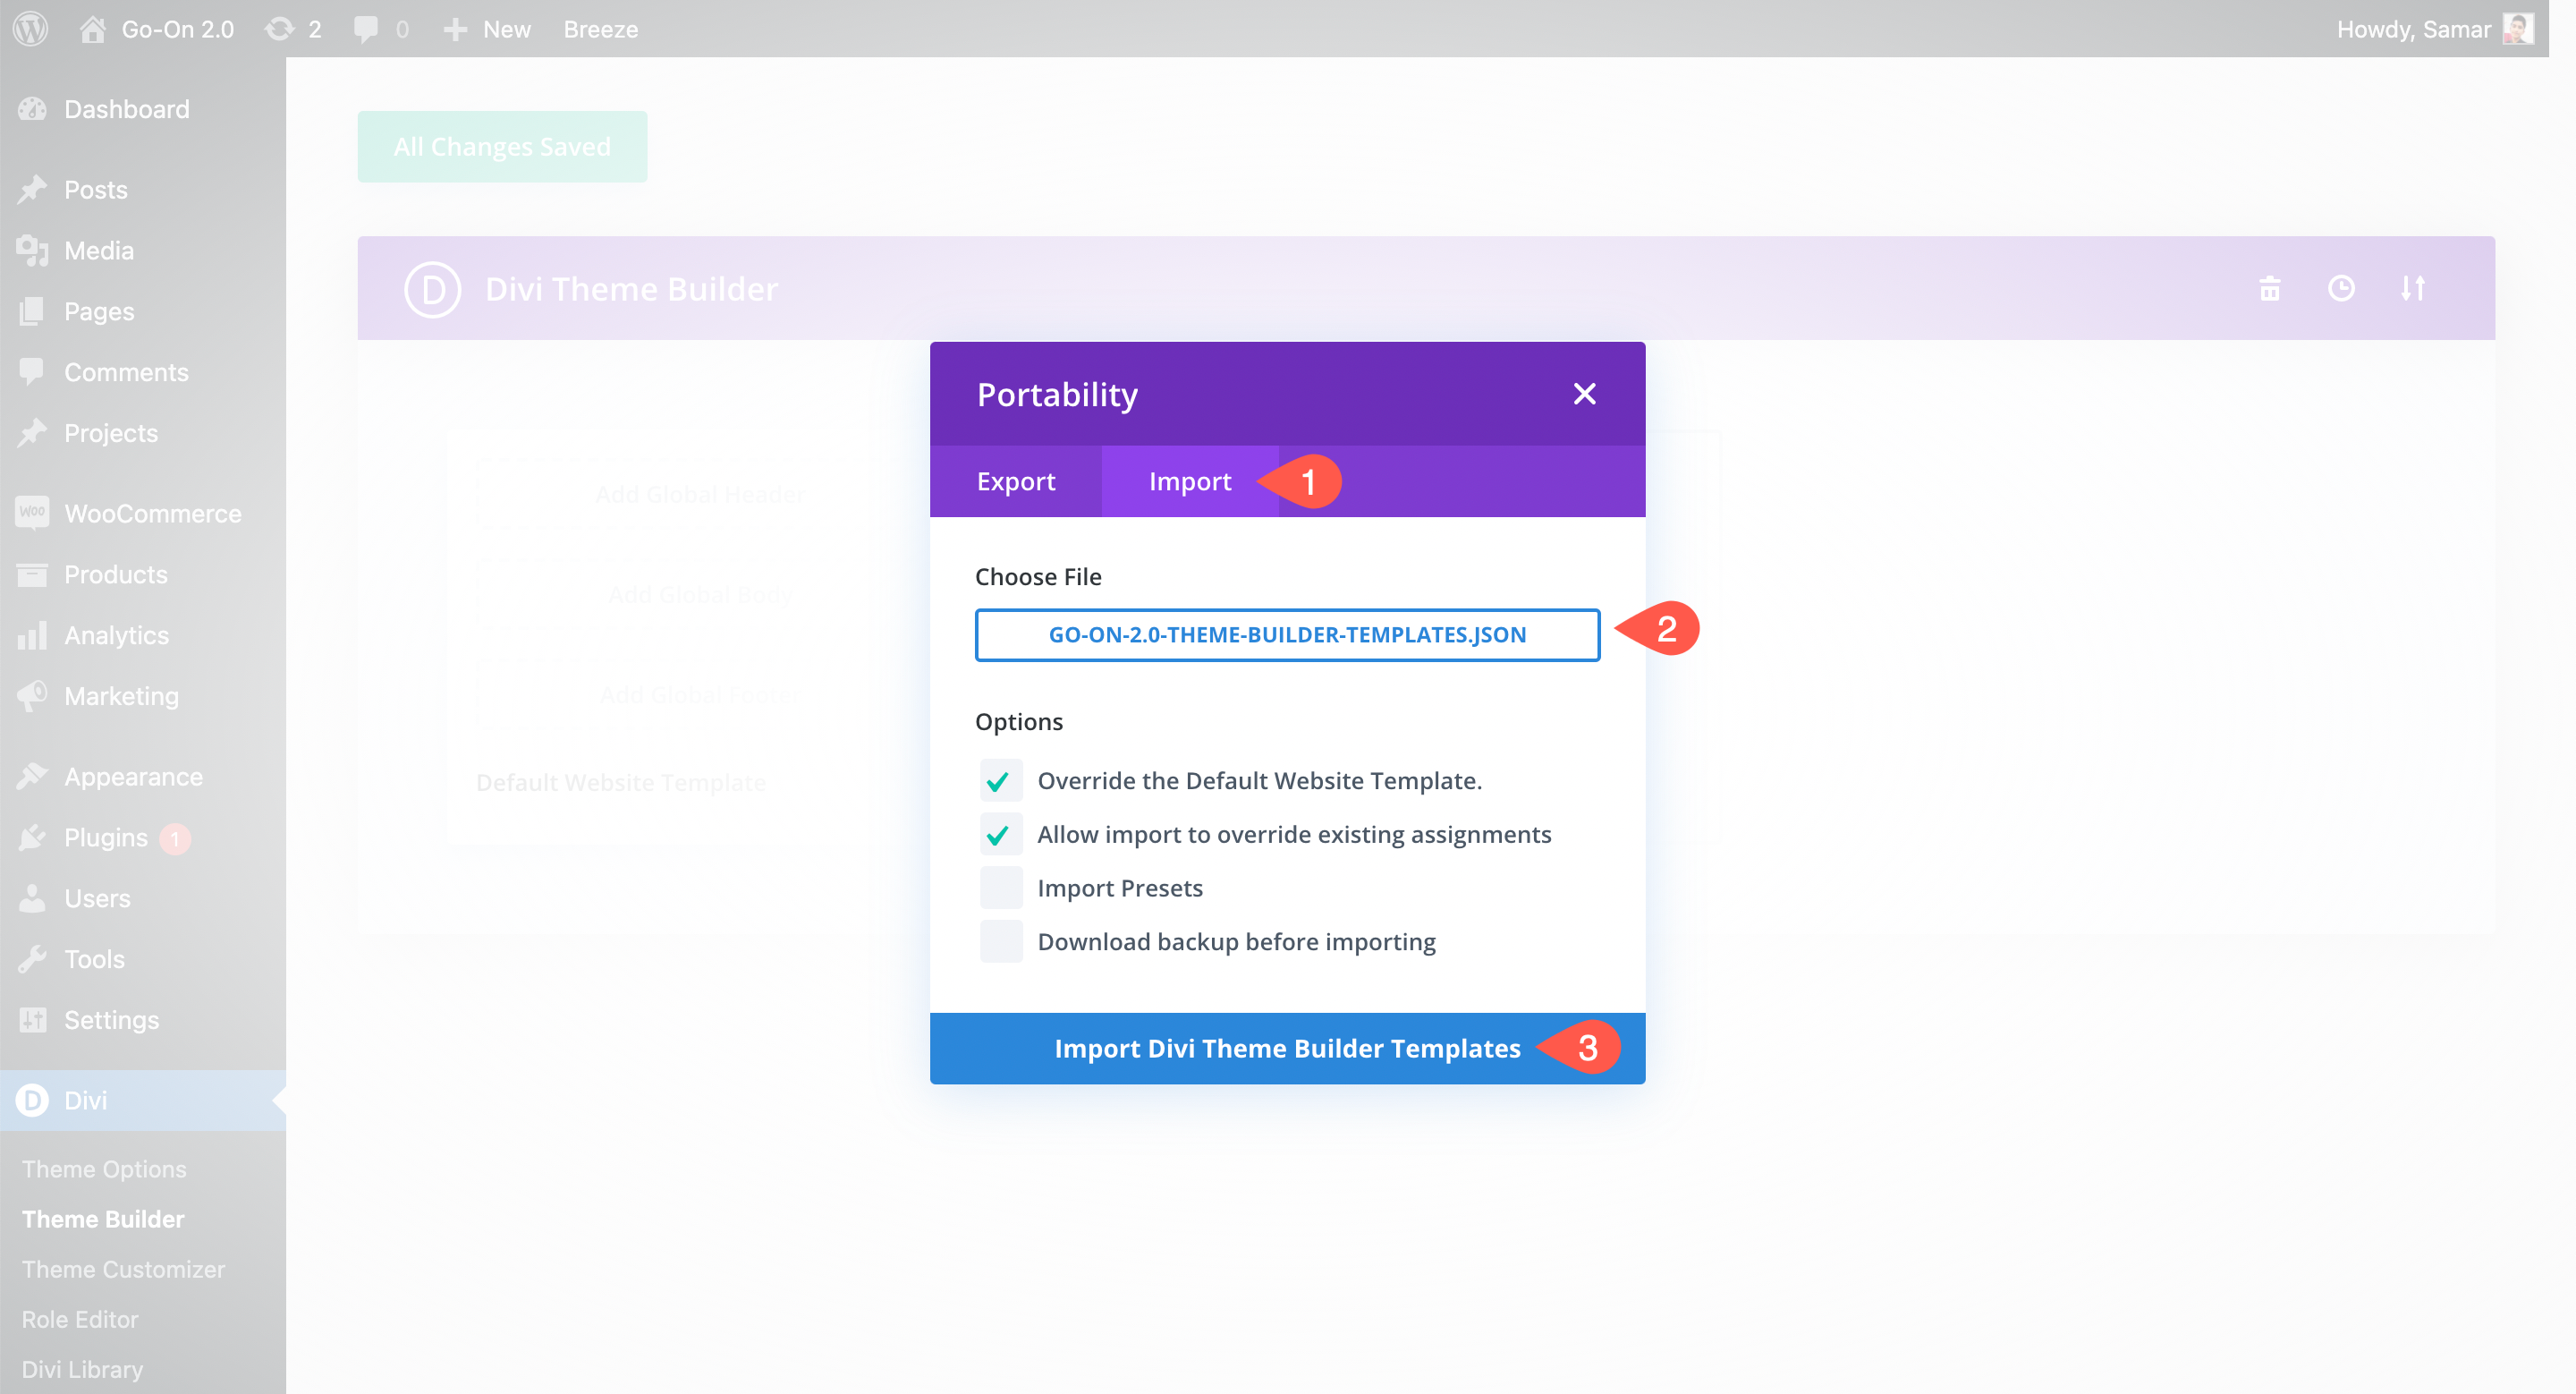2576x1394 pixels.
Task: Open Breeze in the admin bar
Action: [x=600, y=29]
